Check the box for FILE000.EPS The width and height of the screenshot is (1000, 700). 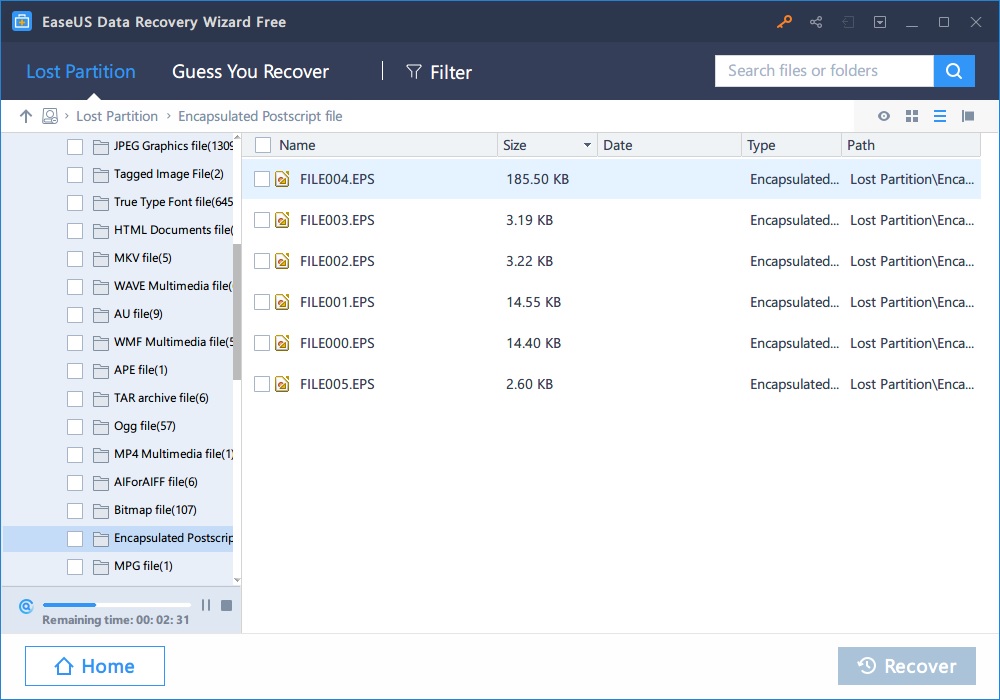point(262,343)
